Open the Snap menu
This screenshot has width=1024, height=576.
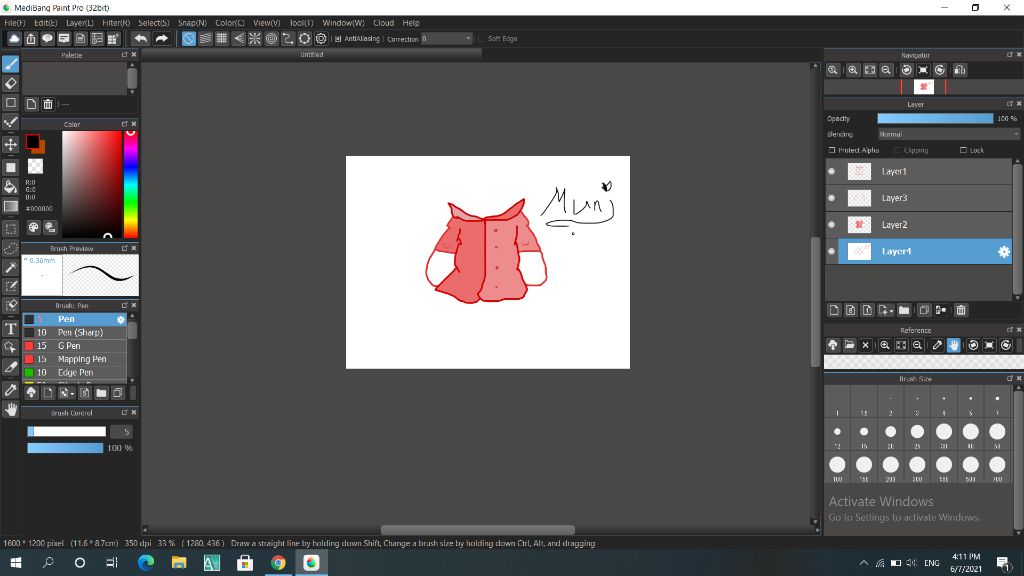click(x=192, y=23)
